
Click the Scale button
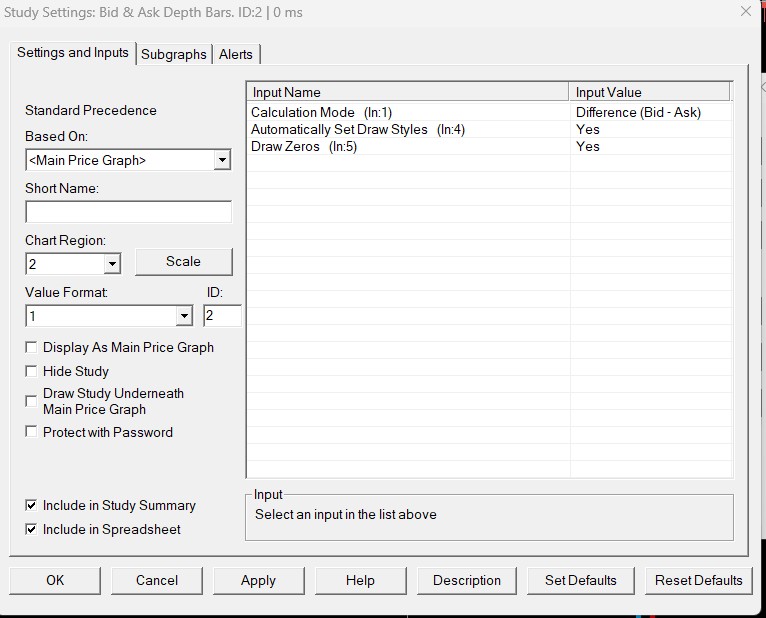click(183, 261)
